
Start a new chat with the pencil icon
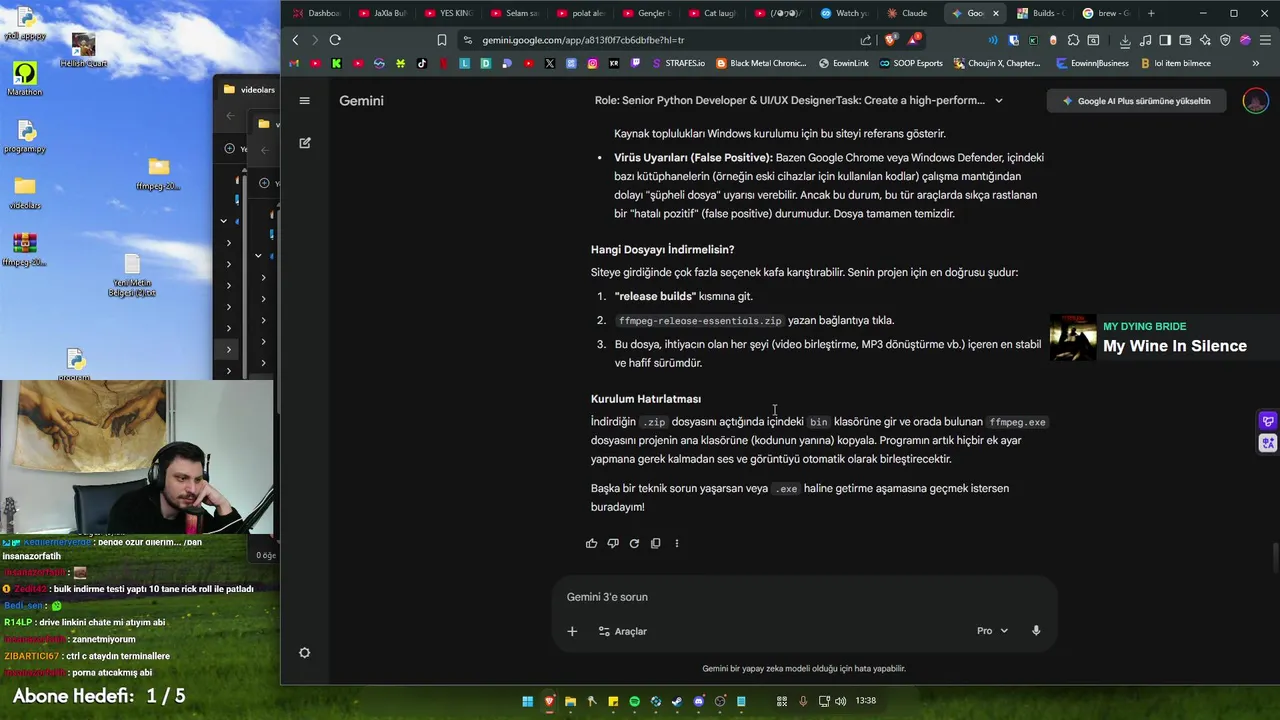(x=305, y=143)
